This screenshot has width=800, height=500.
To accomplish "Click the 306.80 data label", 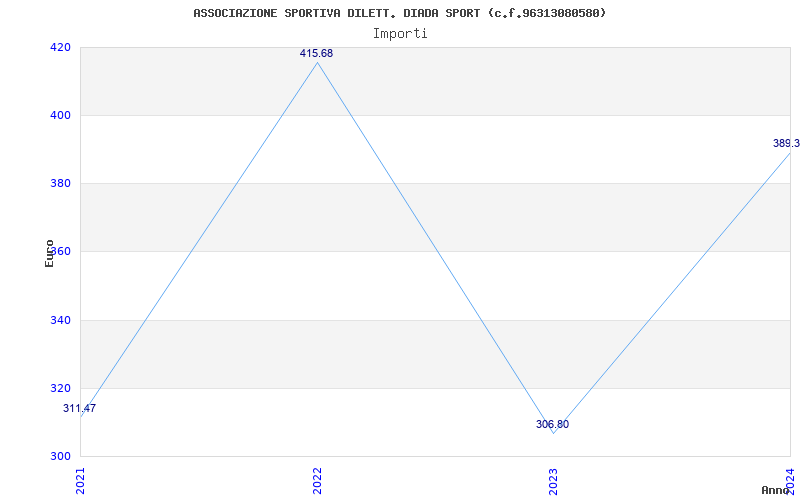I will point(553,424).
